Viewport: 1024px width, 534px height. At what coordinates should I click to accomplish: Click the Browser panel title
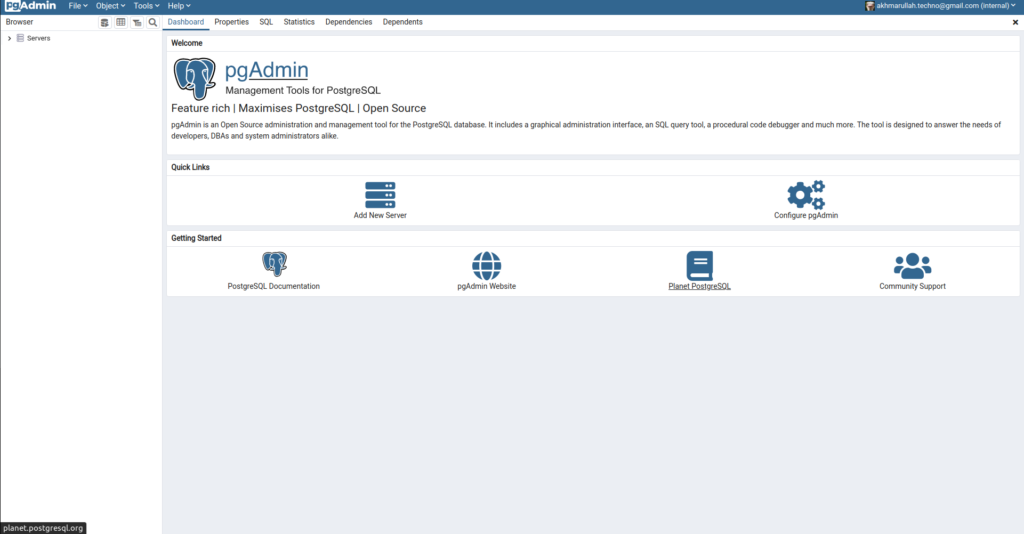point(20,22)
